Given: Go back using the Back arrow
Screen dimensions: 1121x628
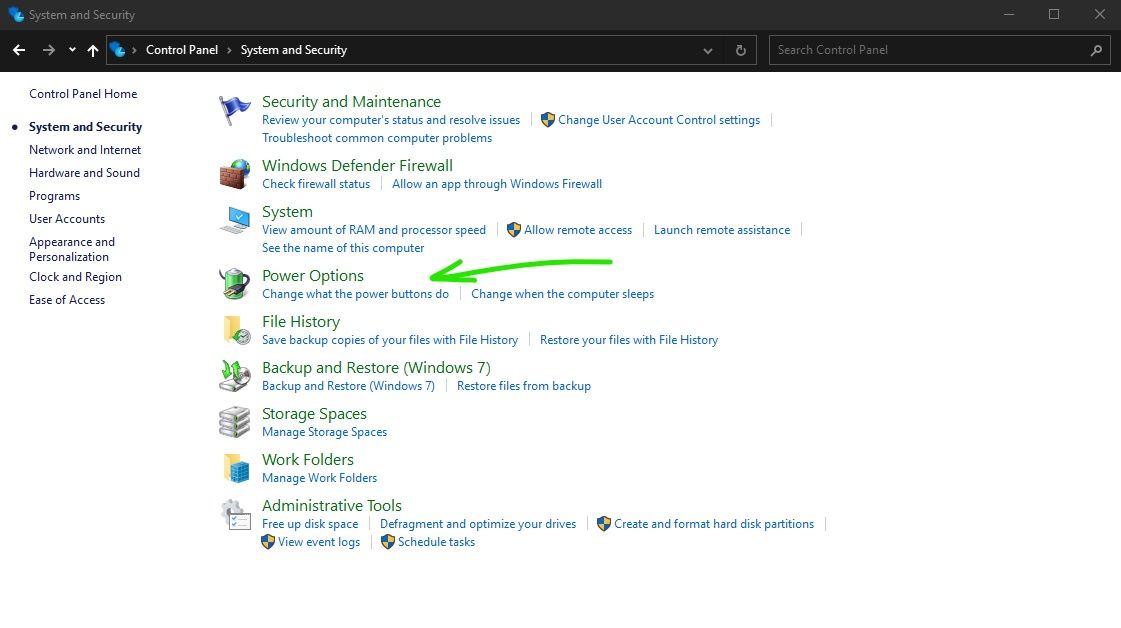Looking at the screenshot, I should [19, 50].
